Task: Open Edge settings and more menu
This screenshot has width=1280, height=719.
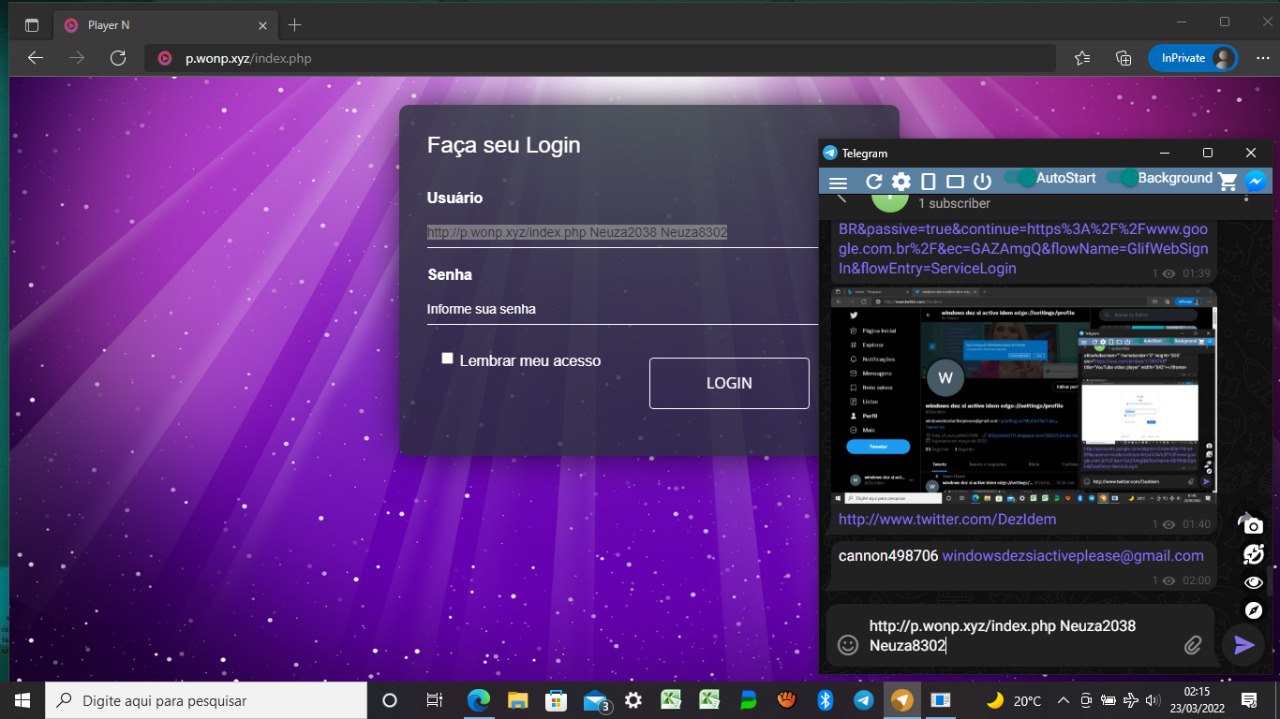Action: click(1262, 58)
